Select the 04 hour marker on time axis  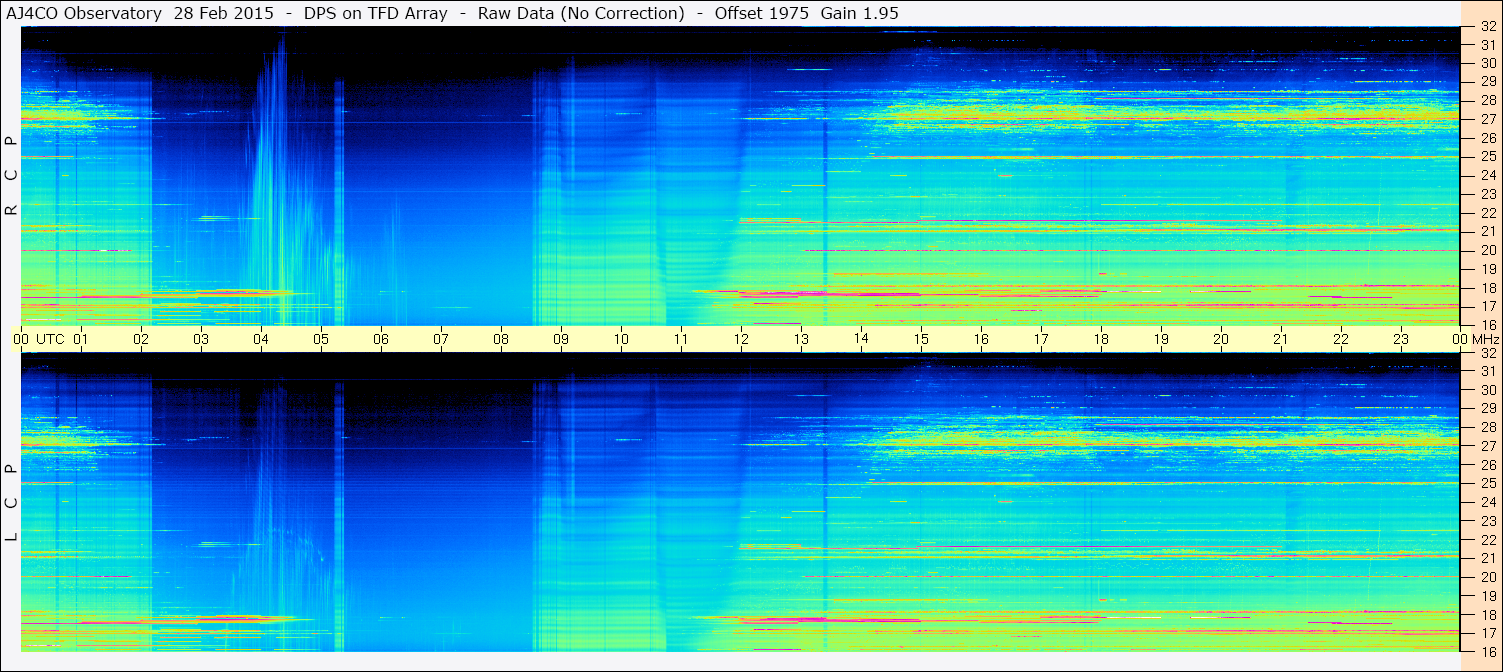(261, 339)
